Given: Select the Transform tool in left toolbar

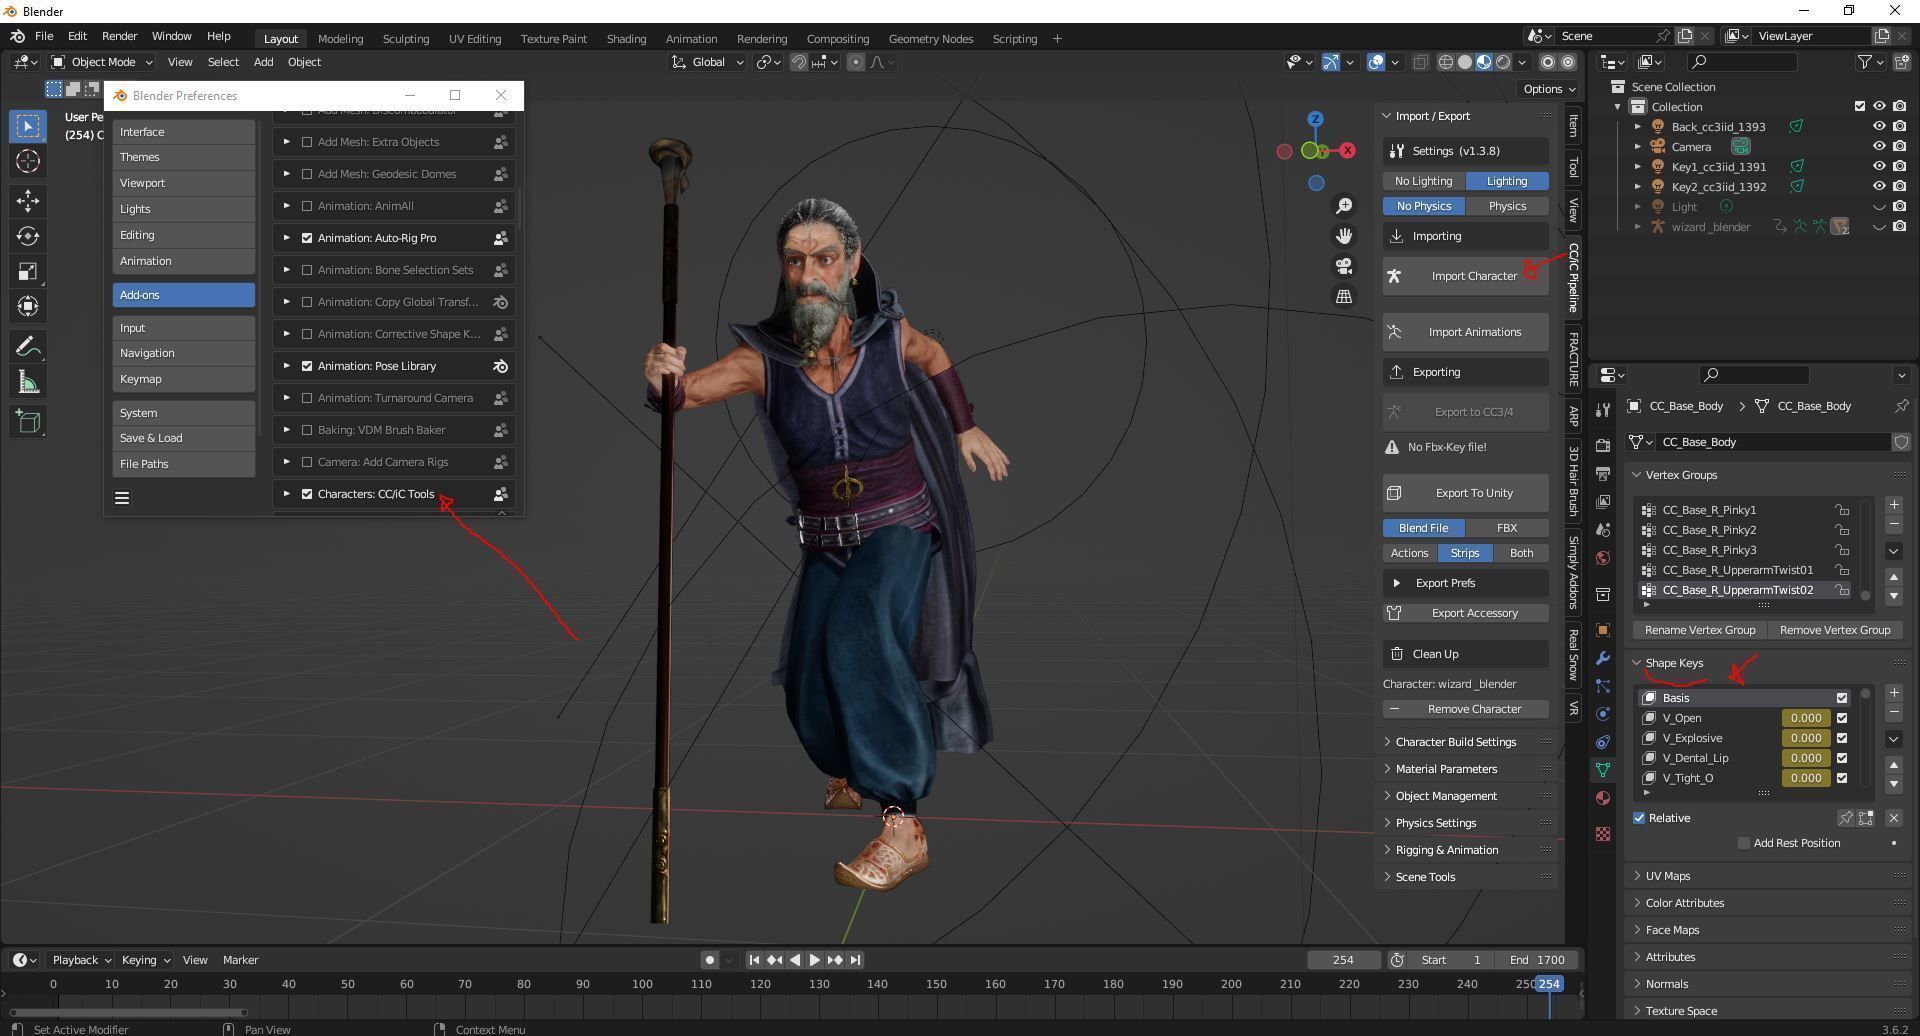Looking at the screenshot, I should point(28,306).
